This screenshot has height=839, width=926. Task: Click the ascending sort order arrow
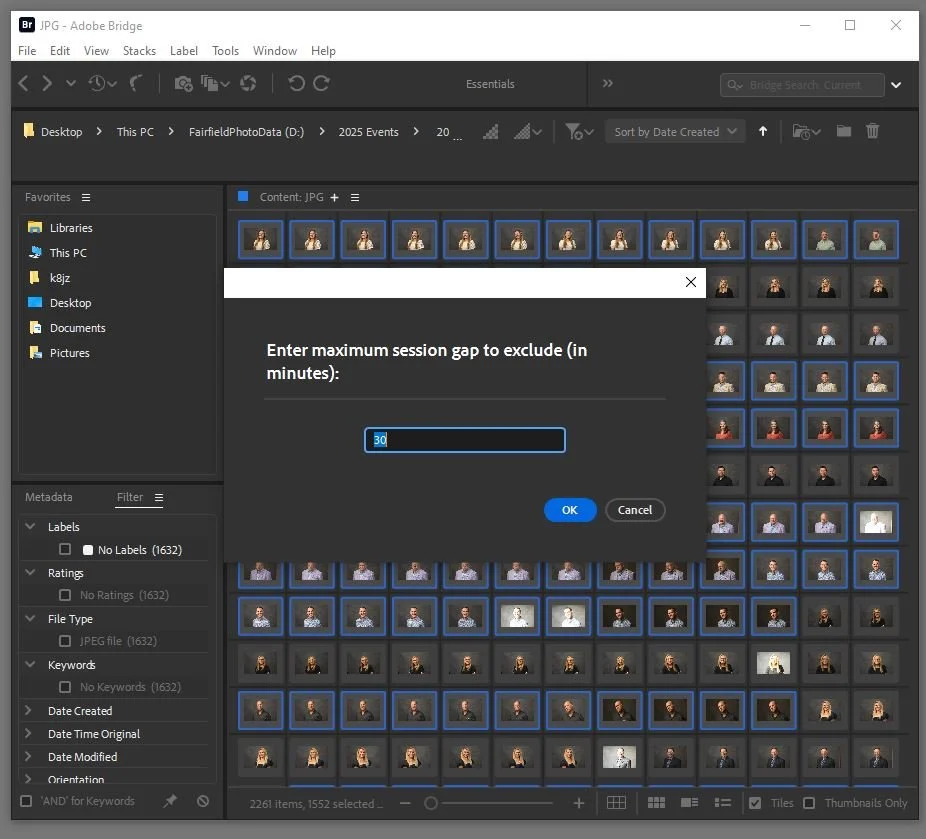[763, 131]
